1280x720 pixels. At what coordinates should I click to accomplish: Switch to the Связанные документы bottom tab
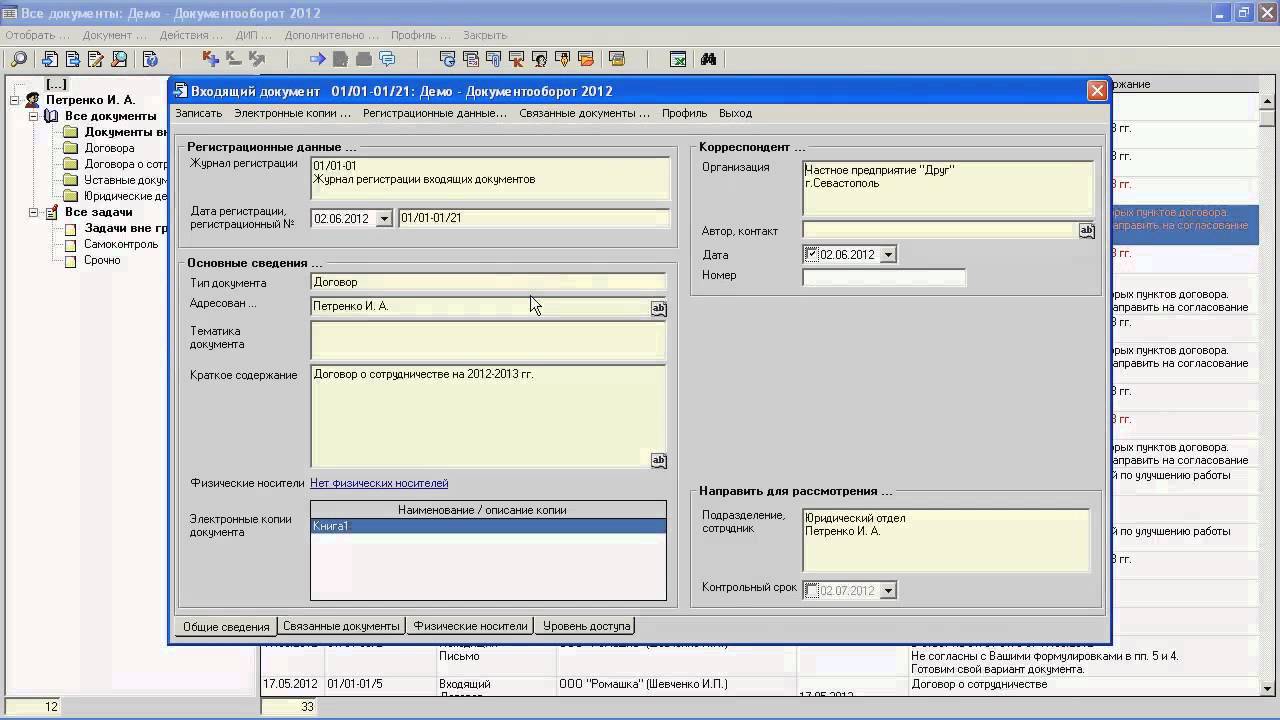(x=341, y=626)
